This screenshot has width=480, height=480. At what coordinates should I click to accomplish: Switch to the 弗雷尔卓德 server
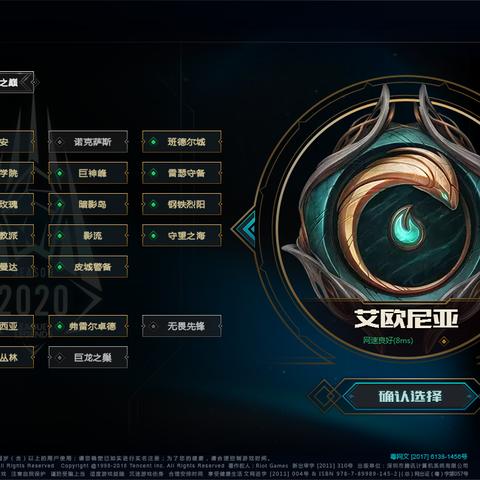pos(88,326)
